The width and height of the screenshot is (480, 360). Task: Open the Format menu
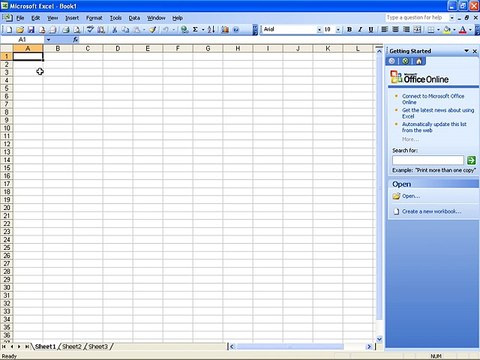(94, 18)
